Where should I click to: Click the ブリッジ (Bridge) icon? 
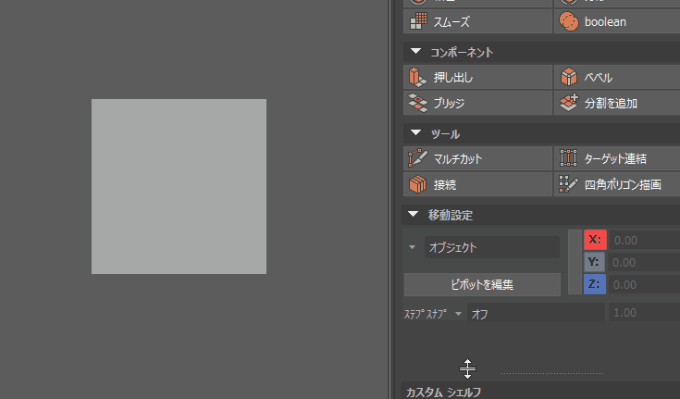[x=418, y=103]
